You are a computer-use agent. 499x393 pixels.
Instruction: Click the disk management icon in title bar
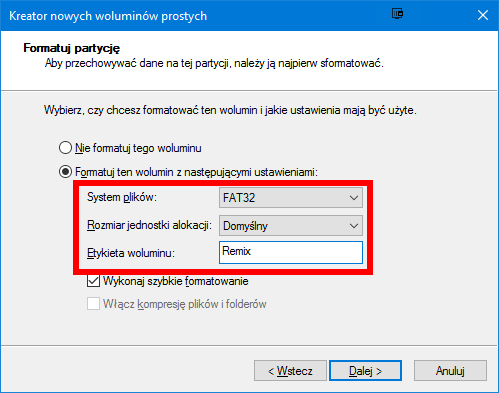397,14
